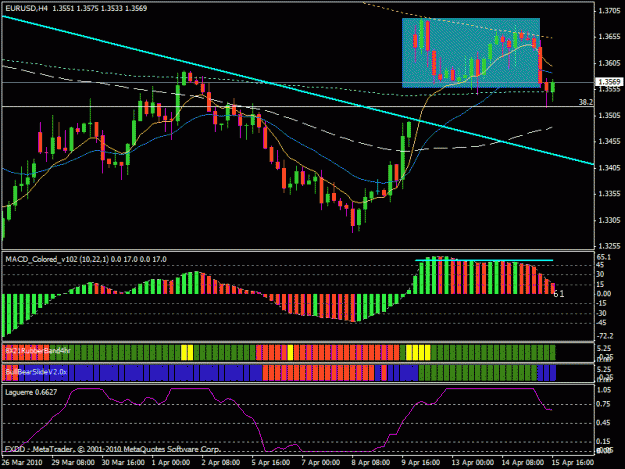Click the 1 Apr 00:00 time label
This screenshot has width=625, height=469.
[x=171, y=462]
